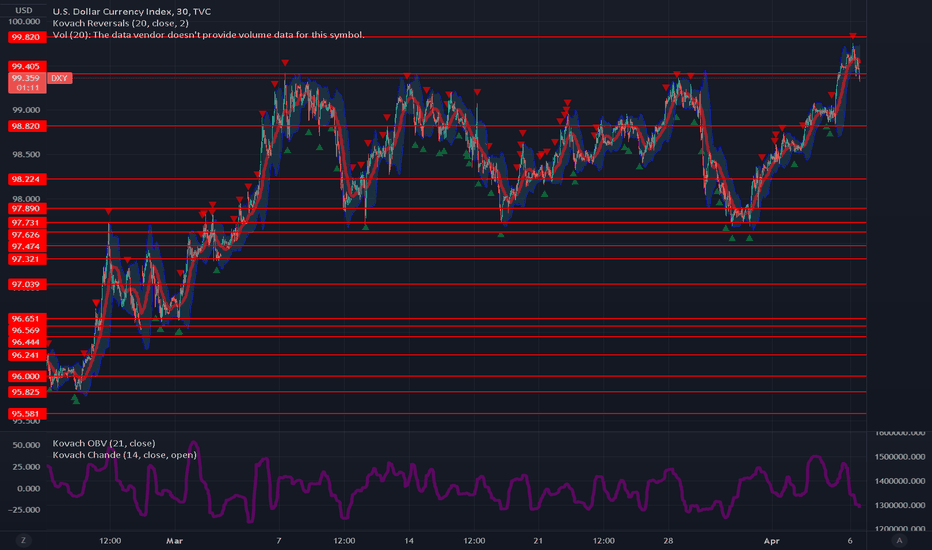Select the 98.224 price level label

click(x=27, y=179)
